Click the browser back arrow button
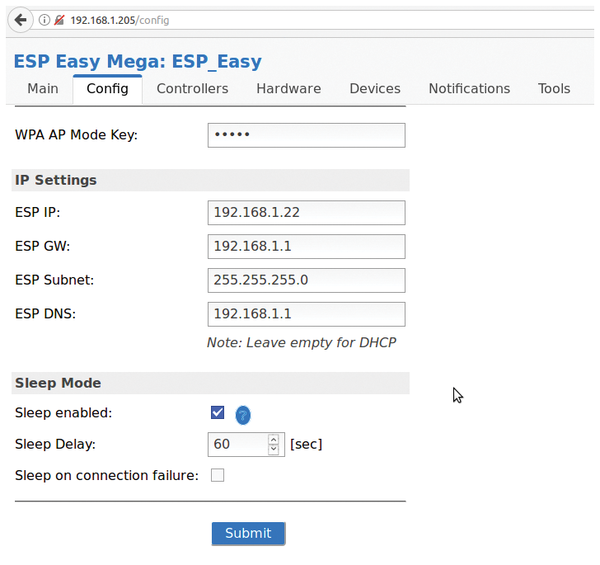 (x=20, y=20)
